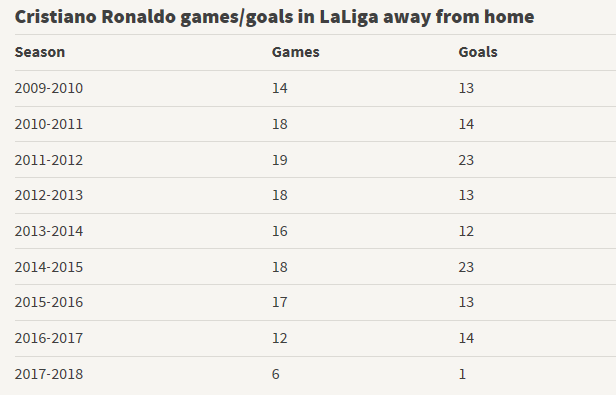Select the Games column header
The width and height of the screenshot is (616, 395).
pos(295,52)
